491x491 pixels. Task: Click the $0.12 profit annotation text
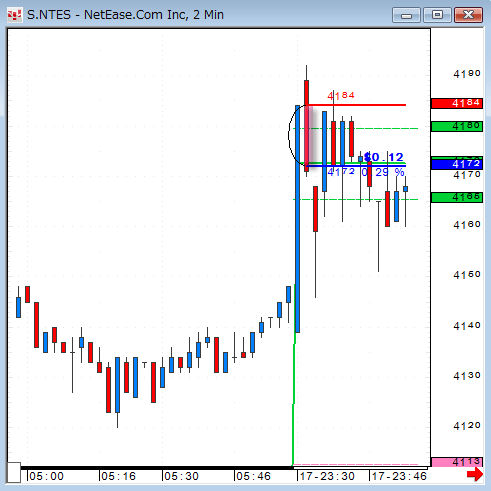[x=384, y=157]
